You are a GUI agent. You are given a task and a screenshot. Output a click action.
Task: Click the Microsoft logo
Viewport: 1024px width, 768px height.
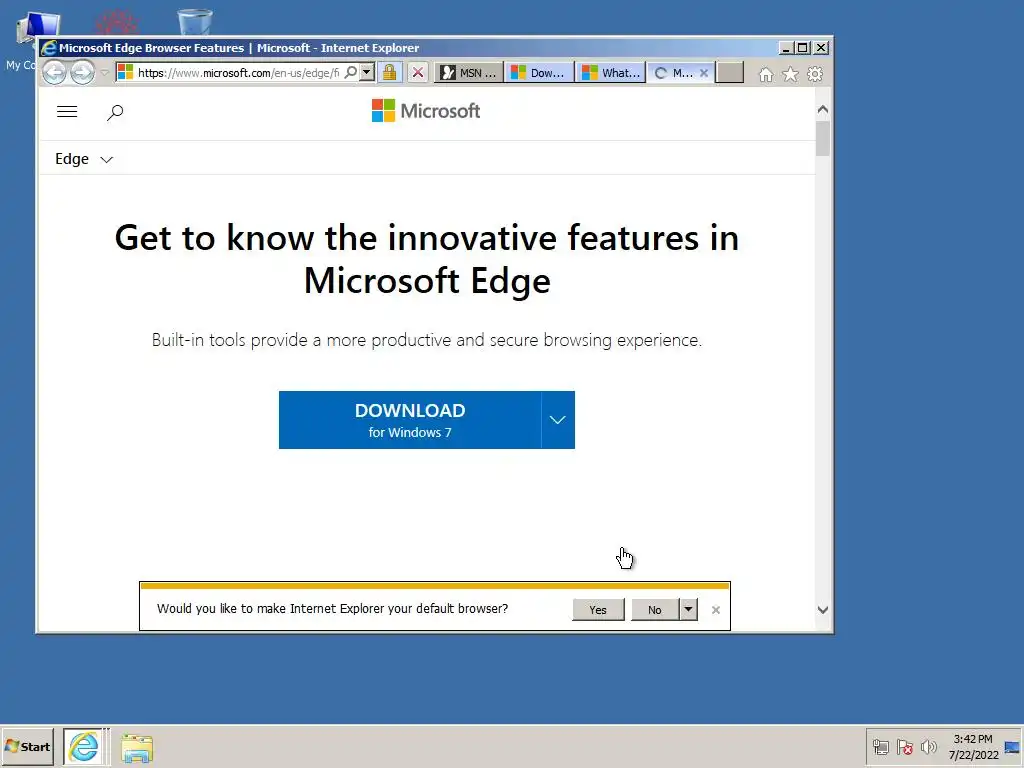coord(426,111)
